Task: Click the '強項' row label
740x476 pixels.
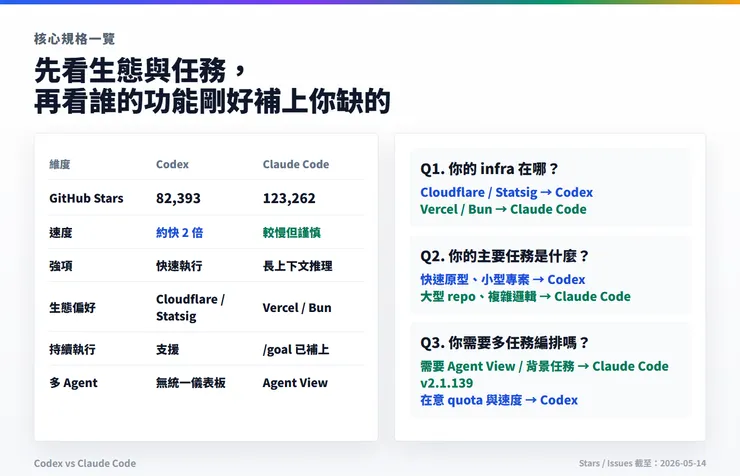Action: click(x=61, y=266)
